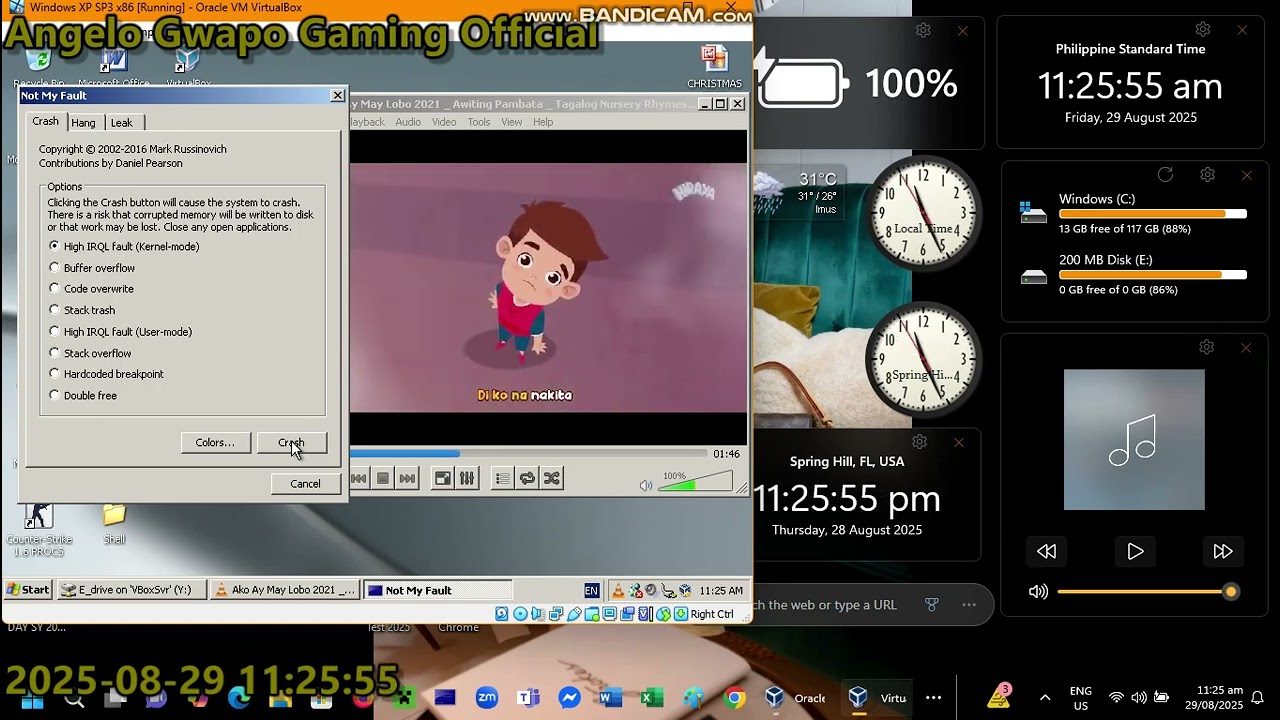Select High IRQL fault (Kernel-mode) option

point(125,246)
